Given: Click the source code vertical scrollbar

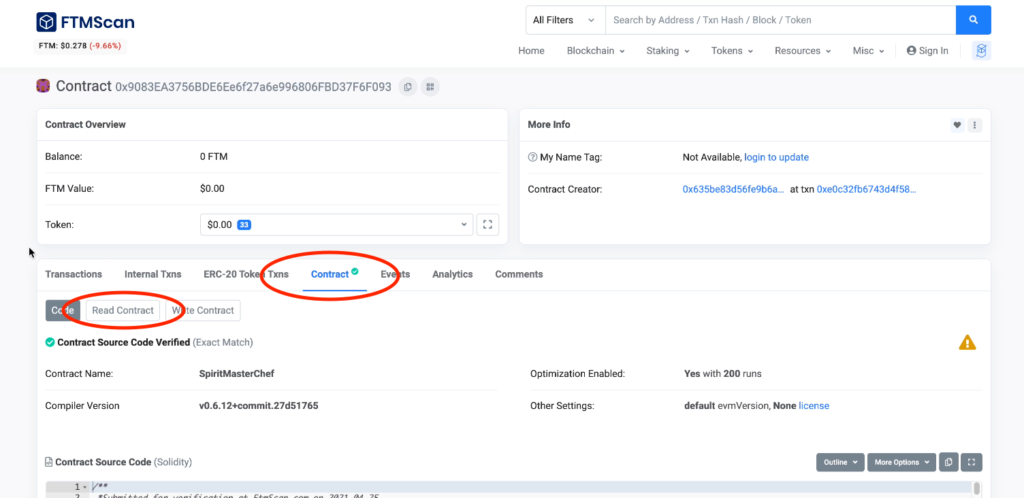Looking at the screenshot, I should coord(976,489).
